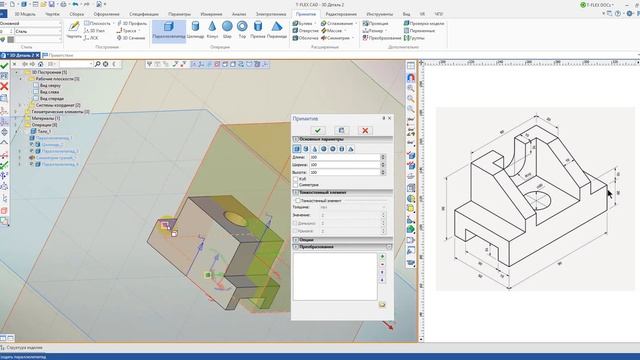Select the Цилиндр primitive in ribbon

[x=195, y=31]
